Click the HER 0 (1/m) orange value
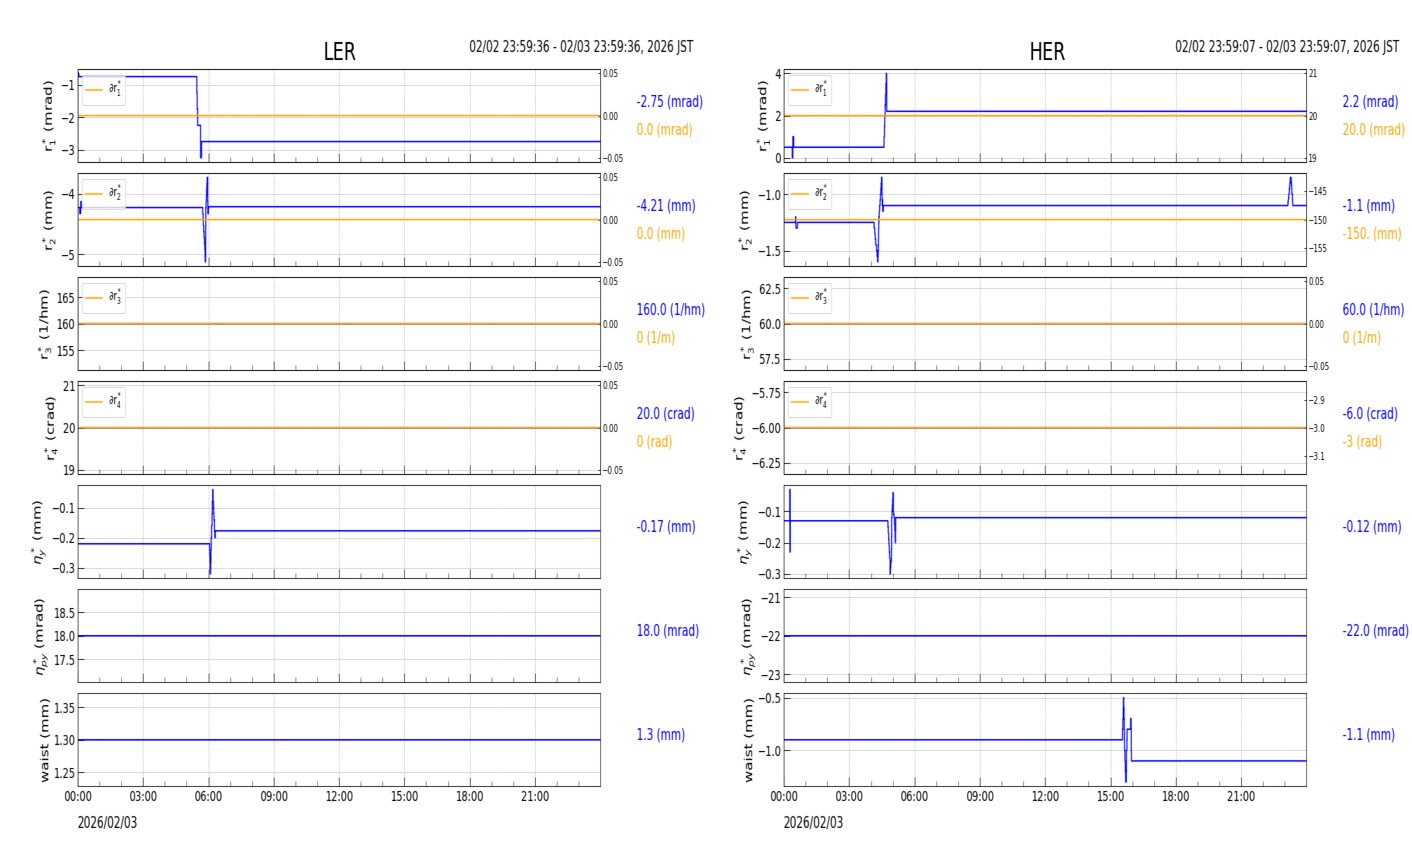The width and height of the screenshot is (1412, 864). pos(1361,338)
